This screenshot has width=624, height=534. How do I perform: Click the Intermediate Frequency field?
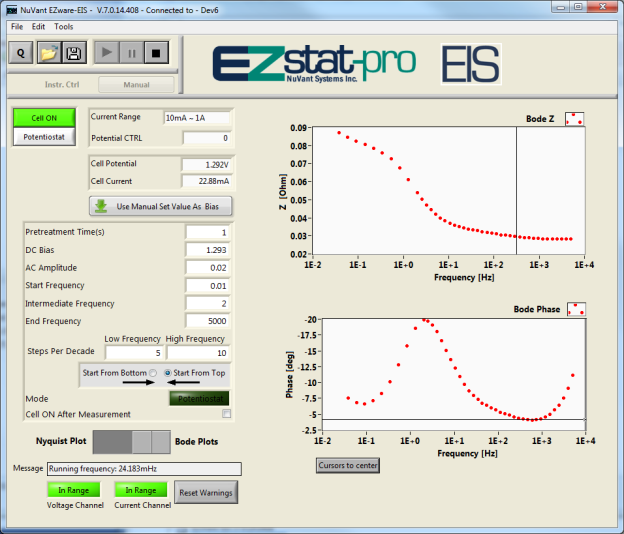(207, 304)
